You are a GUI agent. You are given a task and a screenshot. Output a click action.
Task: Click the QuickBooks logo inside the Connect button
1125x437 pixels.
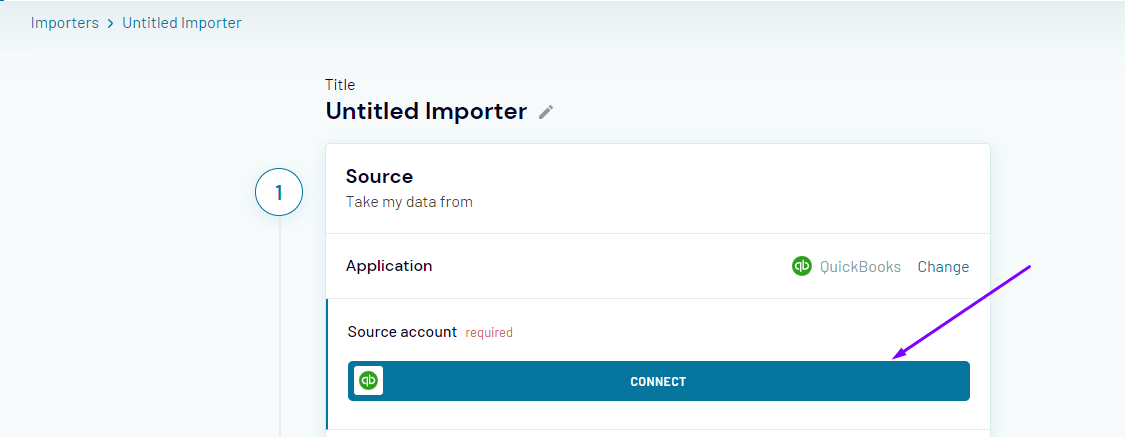[368, 380]
